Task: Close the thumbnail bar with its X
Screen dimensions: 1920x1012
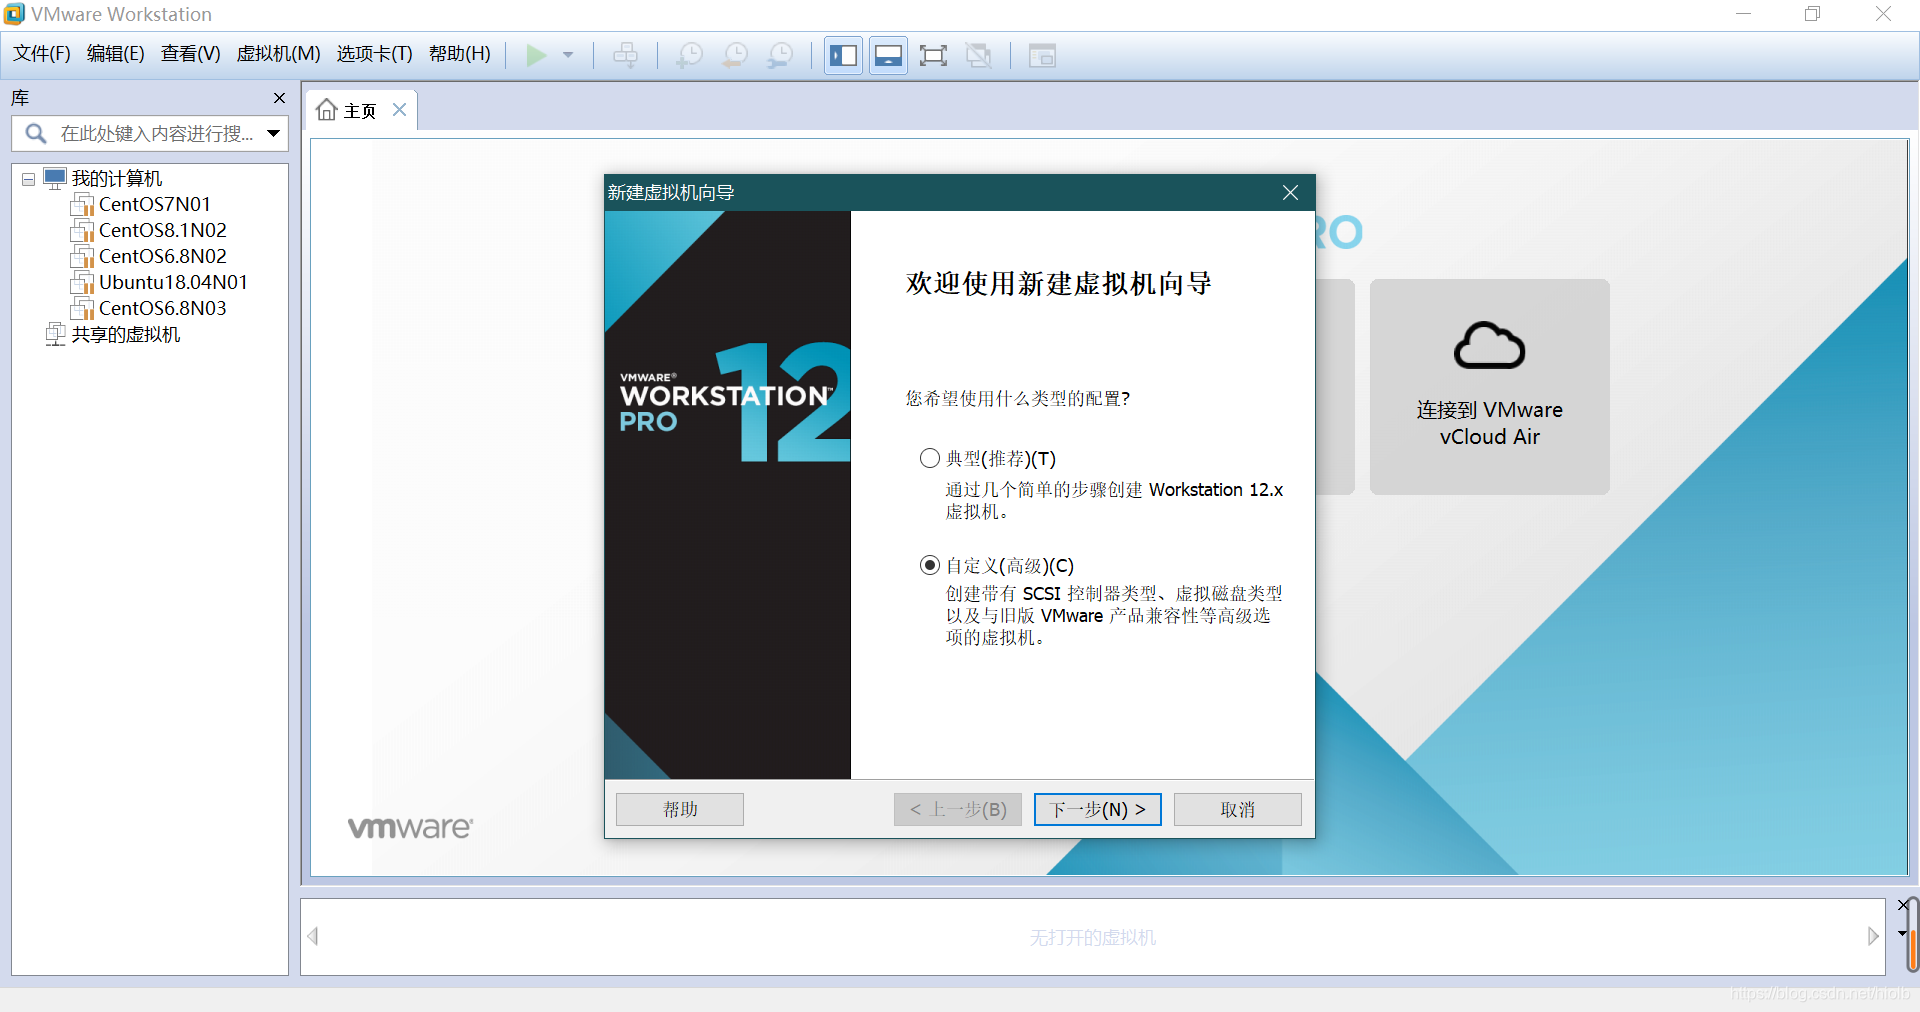Action: click(1903, 905)
